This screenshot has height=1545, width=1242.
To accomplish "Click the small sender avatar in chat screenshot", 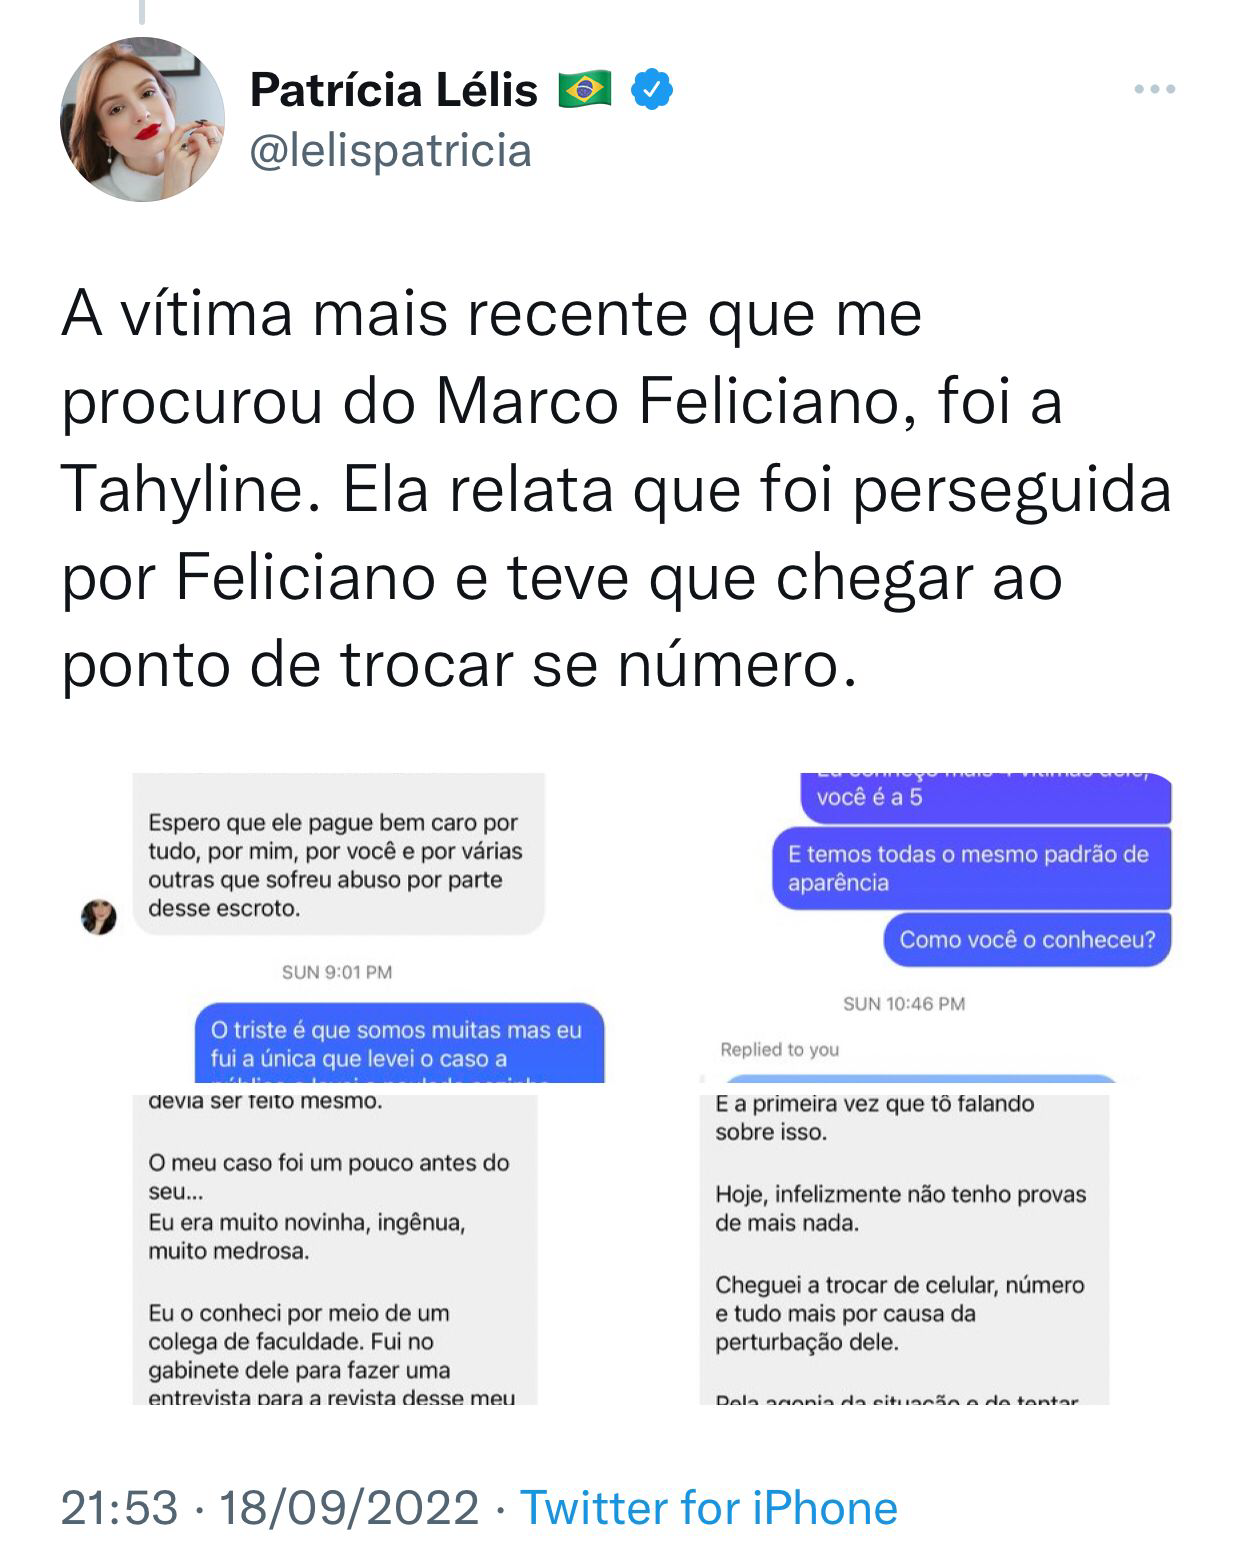I will click(99, 916).
